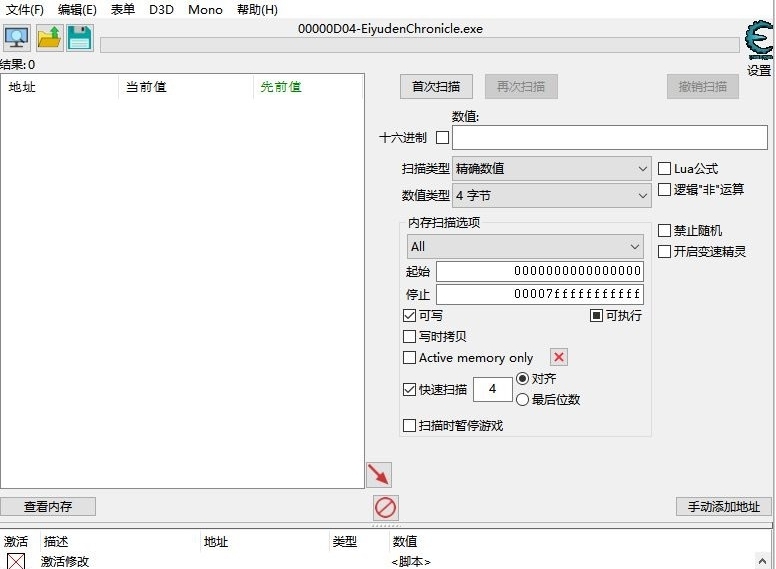Screen dimensions: 776x569
Task: Click red X beside Active memory only
Action: point(559,357)
